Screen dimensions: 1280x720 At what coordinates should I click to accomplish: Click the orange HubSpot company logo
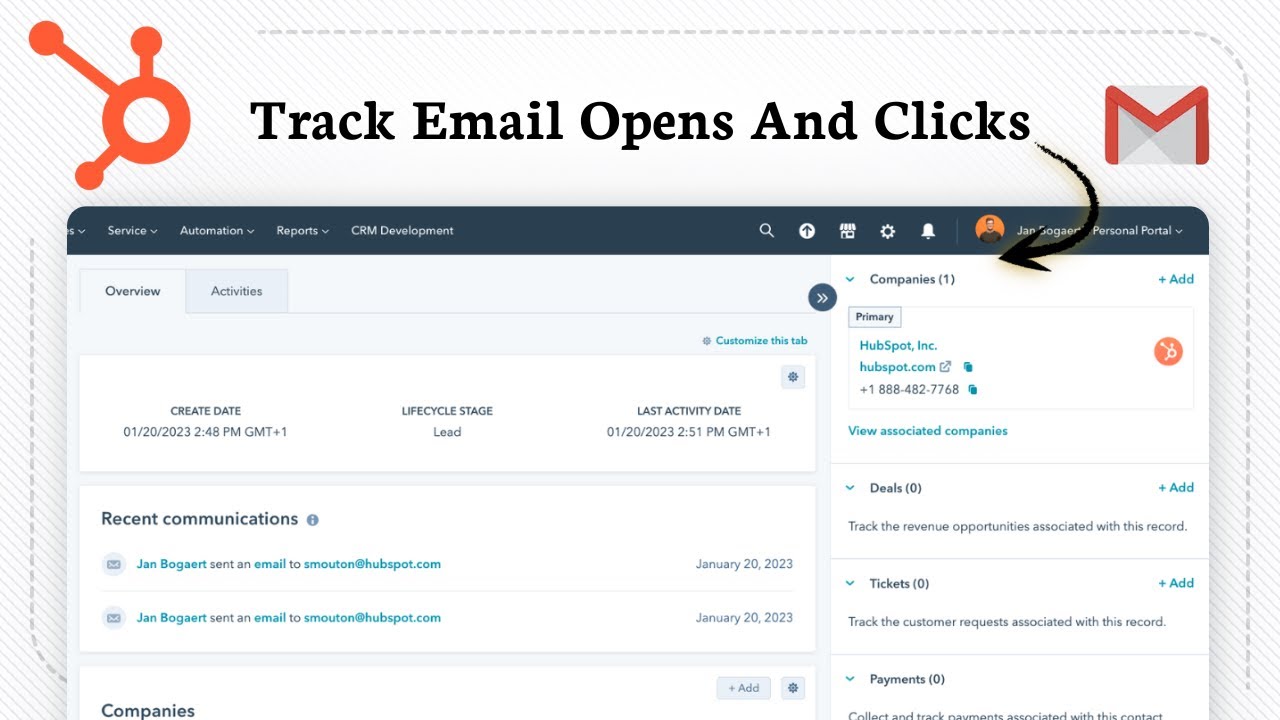(x=1168, y=351)
